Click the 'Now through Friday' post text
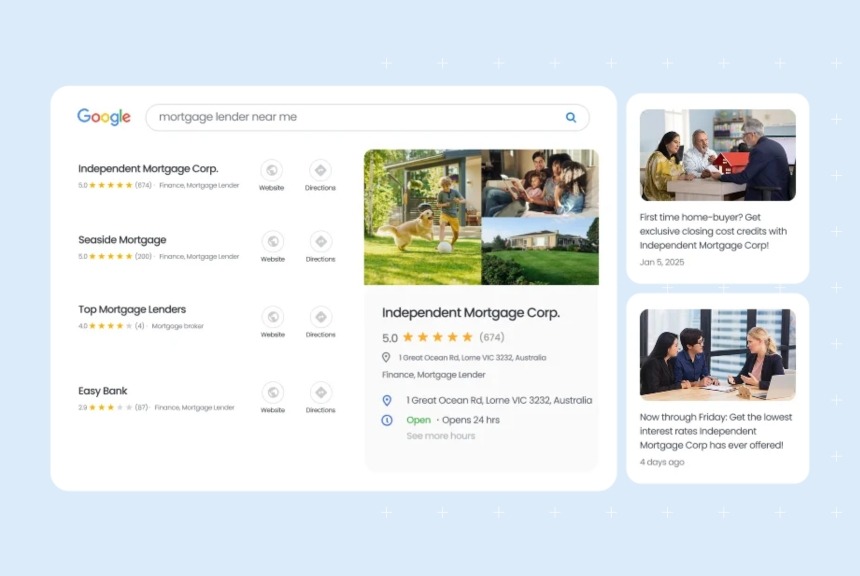Image resolution: width=860 pixels, height=576 pixels. tap(716, 431)
